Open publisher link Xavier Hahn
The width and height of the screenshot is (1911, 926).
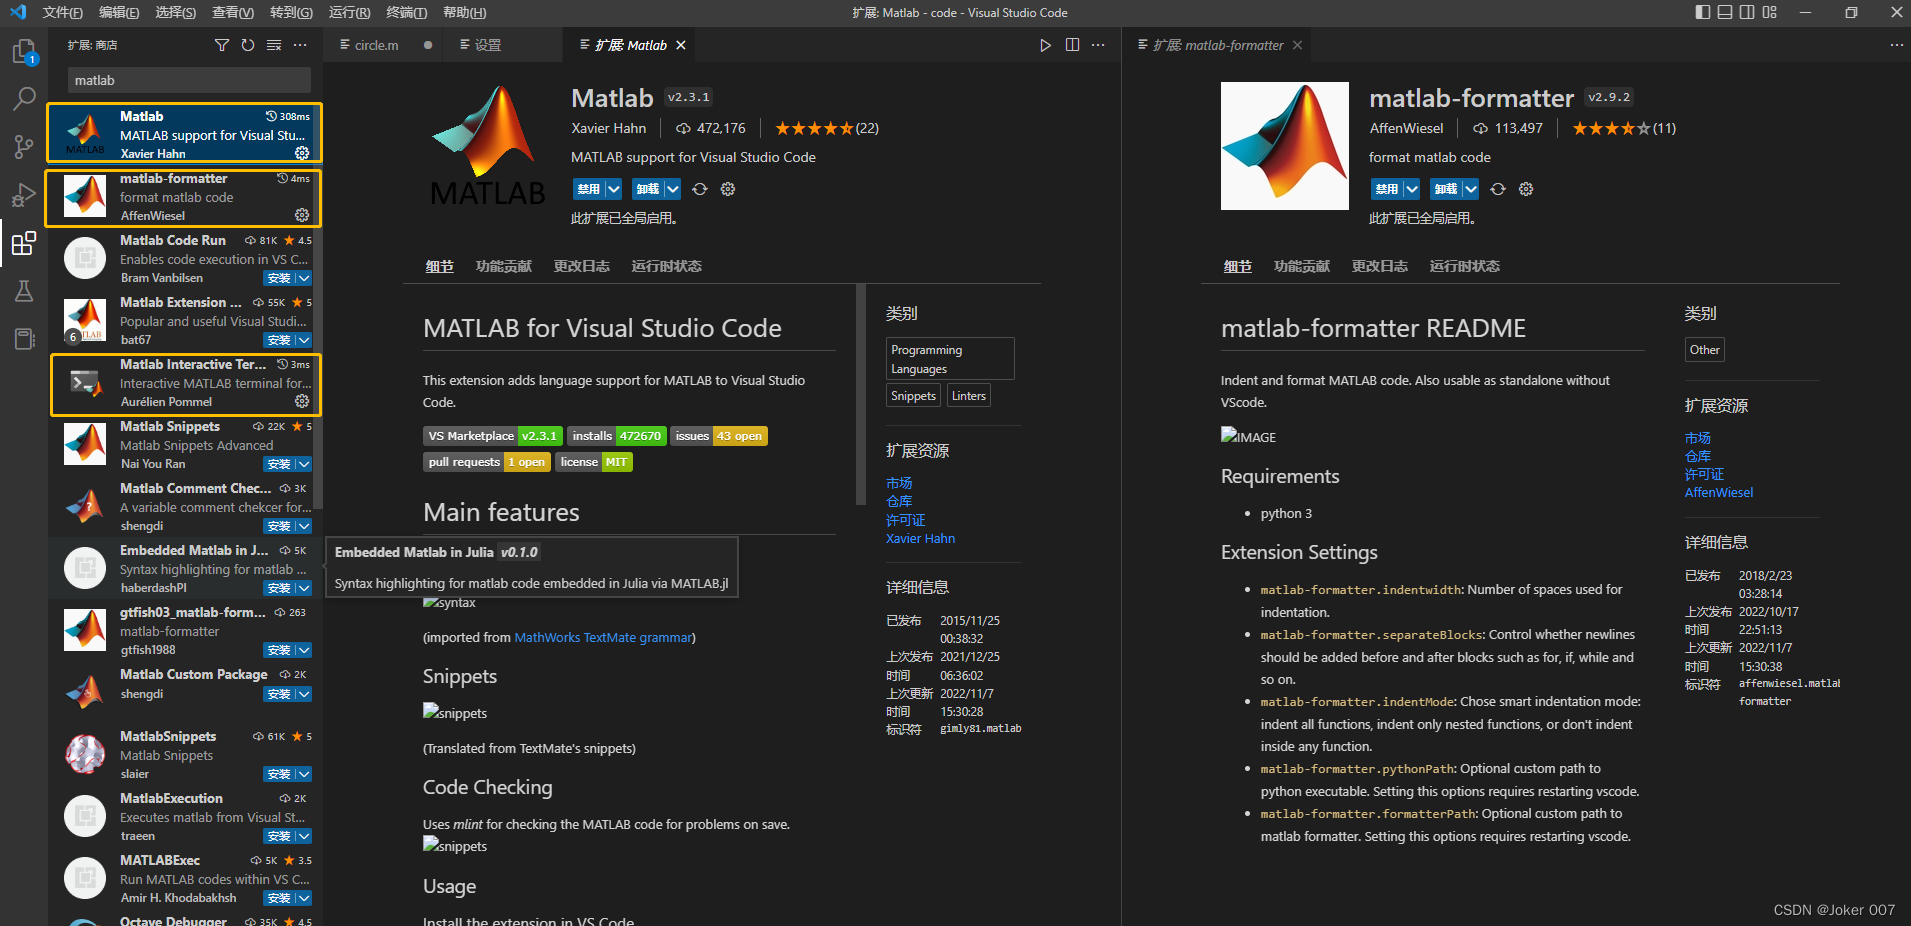click(608, 128)
